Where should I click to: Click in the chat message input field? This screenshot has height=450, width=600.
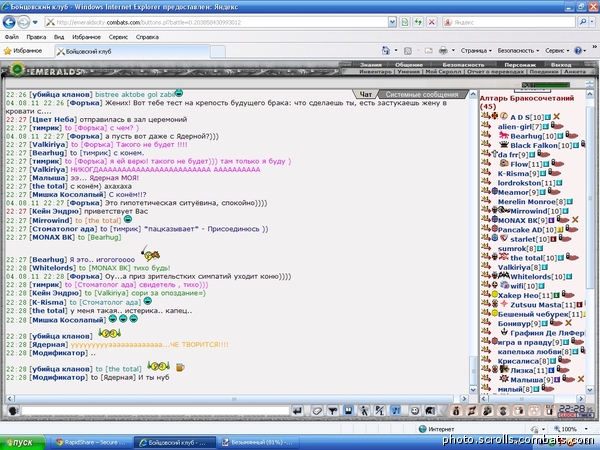coord(155,411)
